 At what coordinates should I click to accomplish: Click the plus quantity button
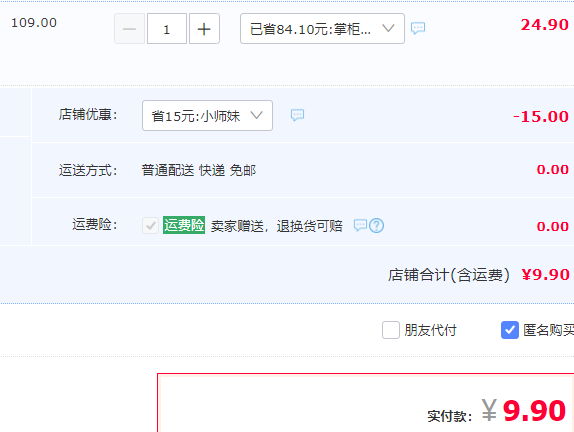pos(204,29)
